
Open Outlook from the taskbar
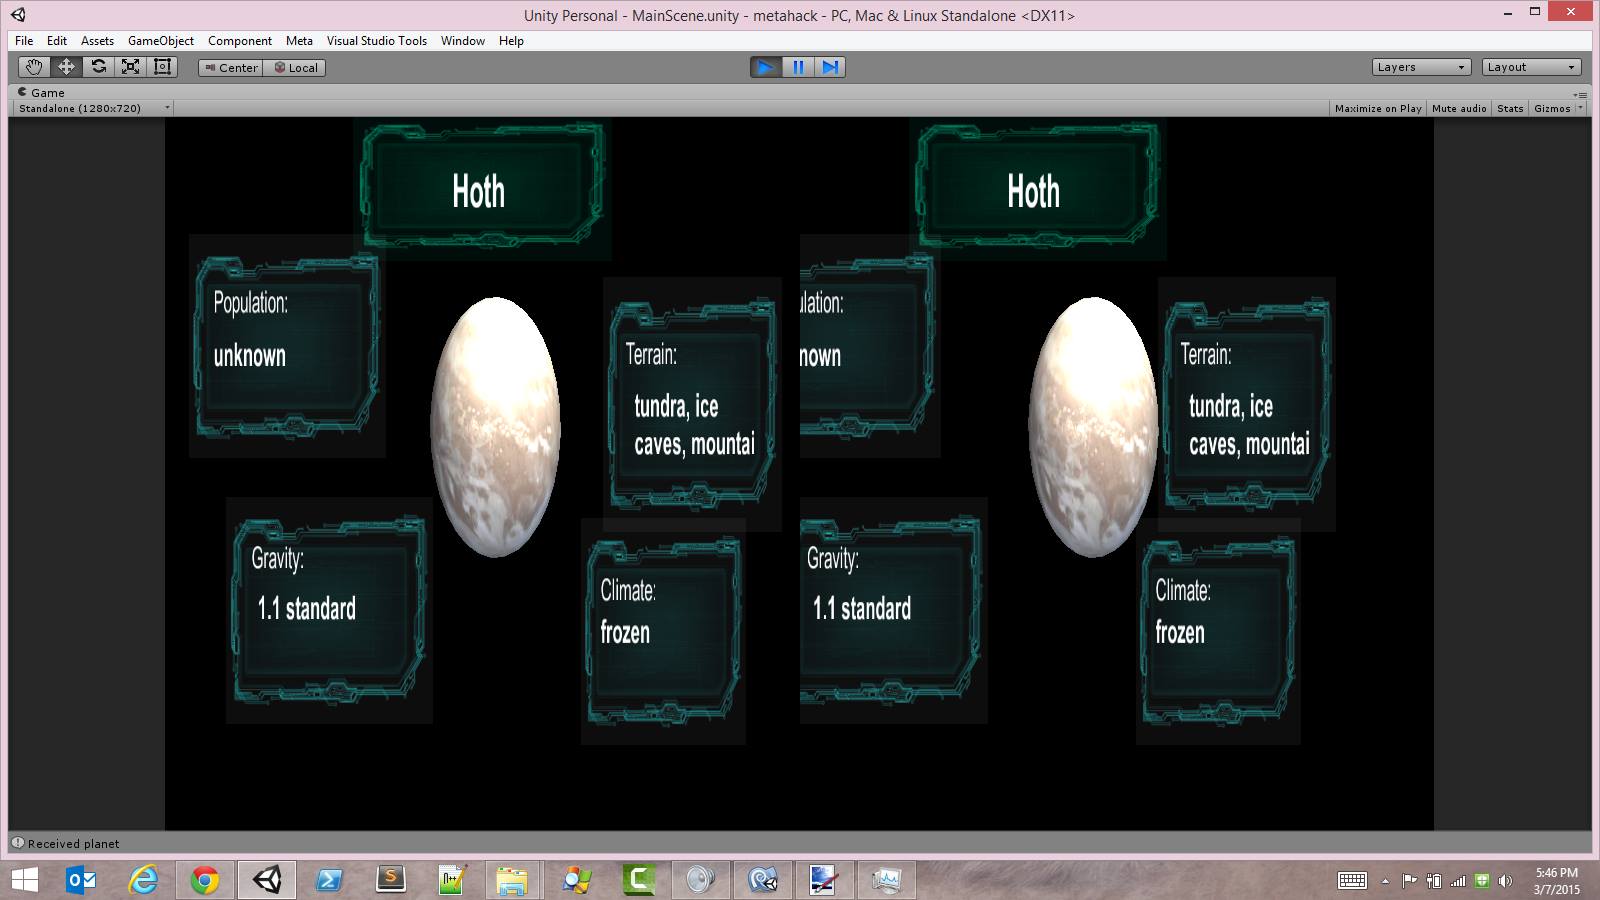[81, 880]
